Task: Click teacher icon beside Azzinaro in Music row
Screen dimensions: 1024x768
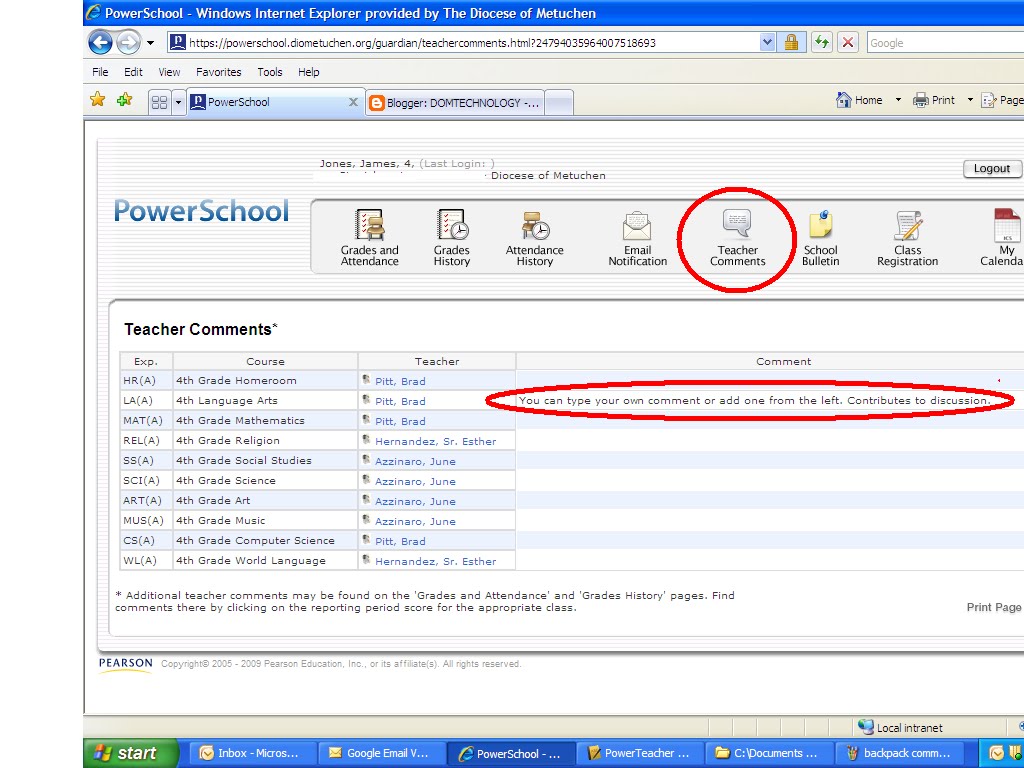Action: 366,520
